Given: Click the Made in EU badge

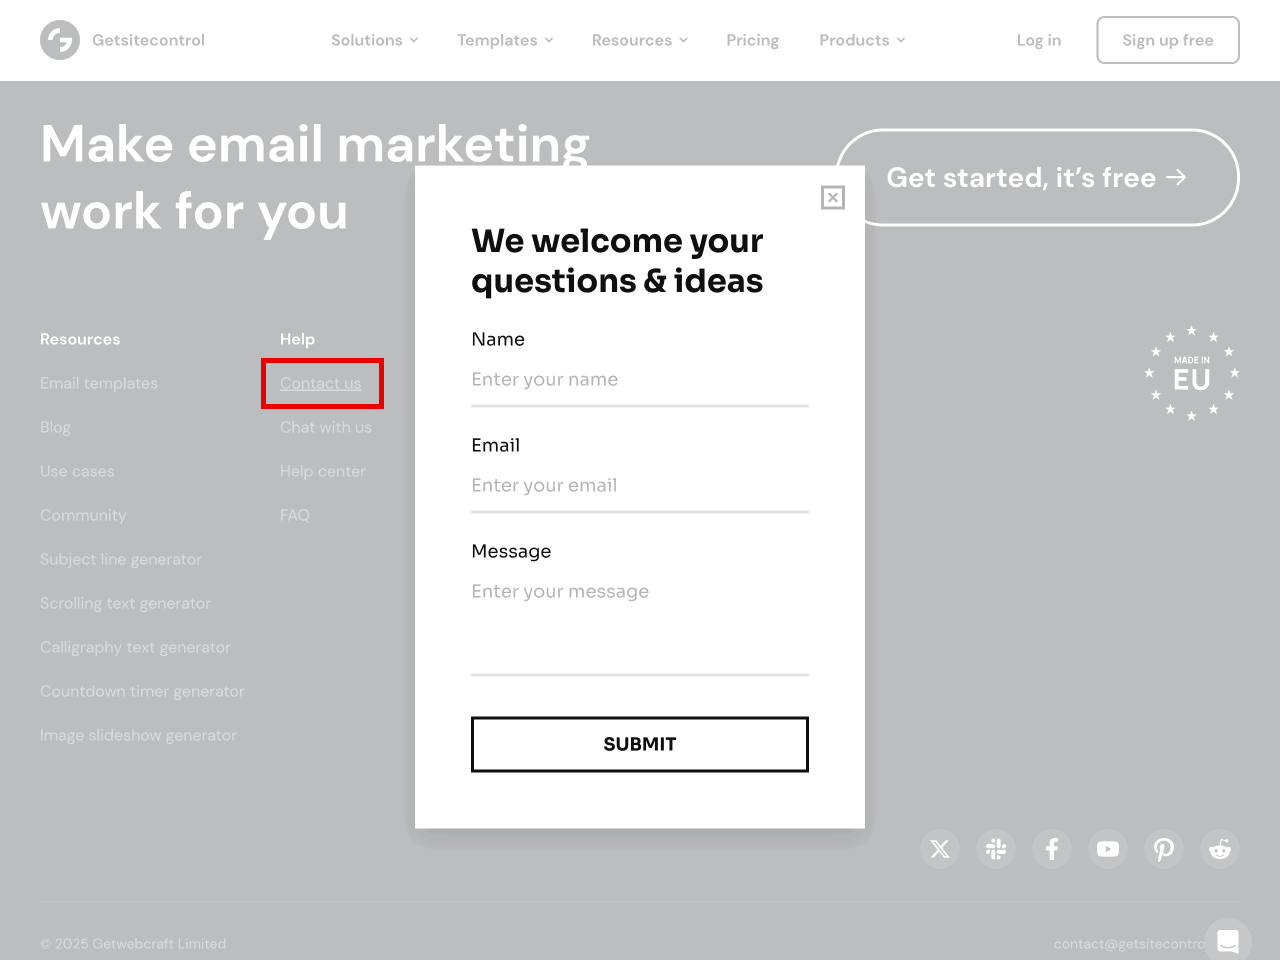Looking at the screenshot, I should 1191,374.
